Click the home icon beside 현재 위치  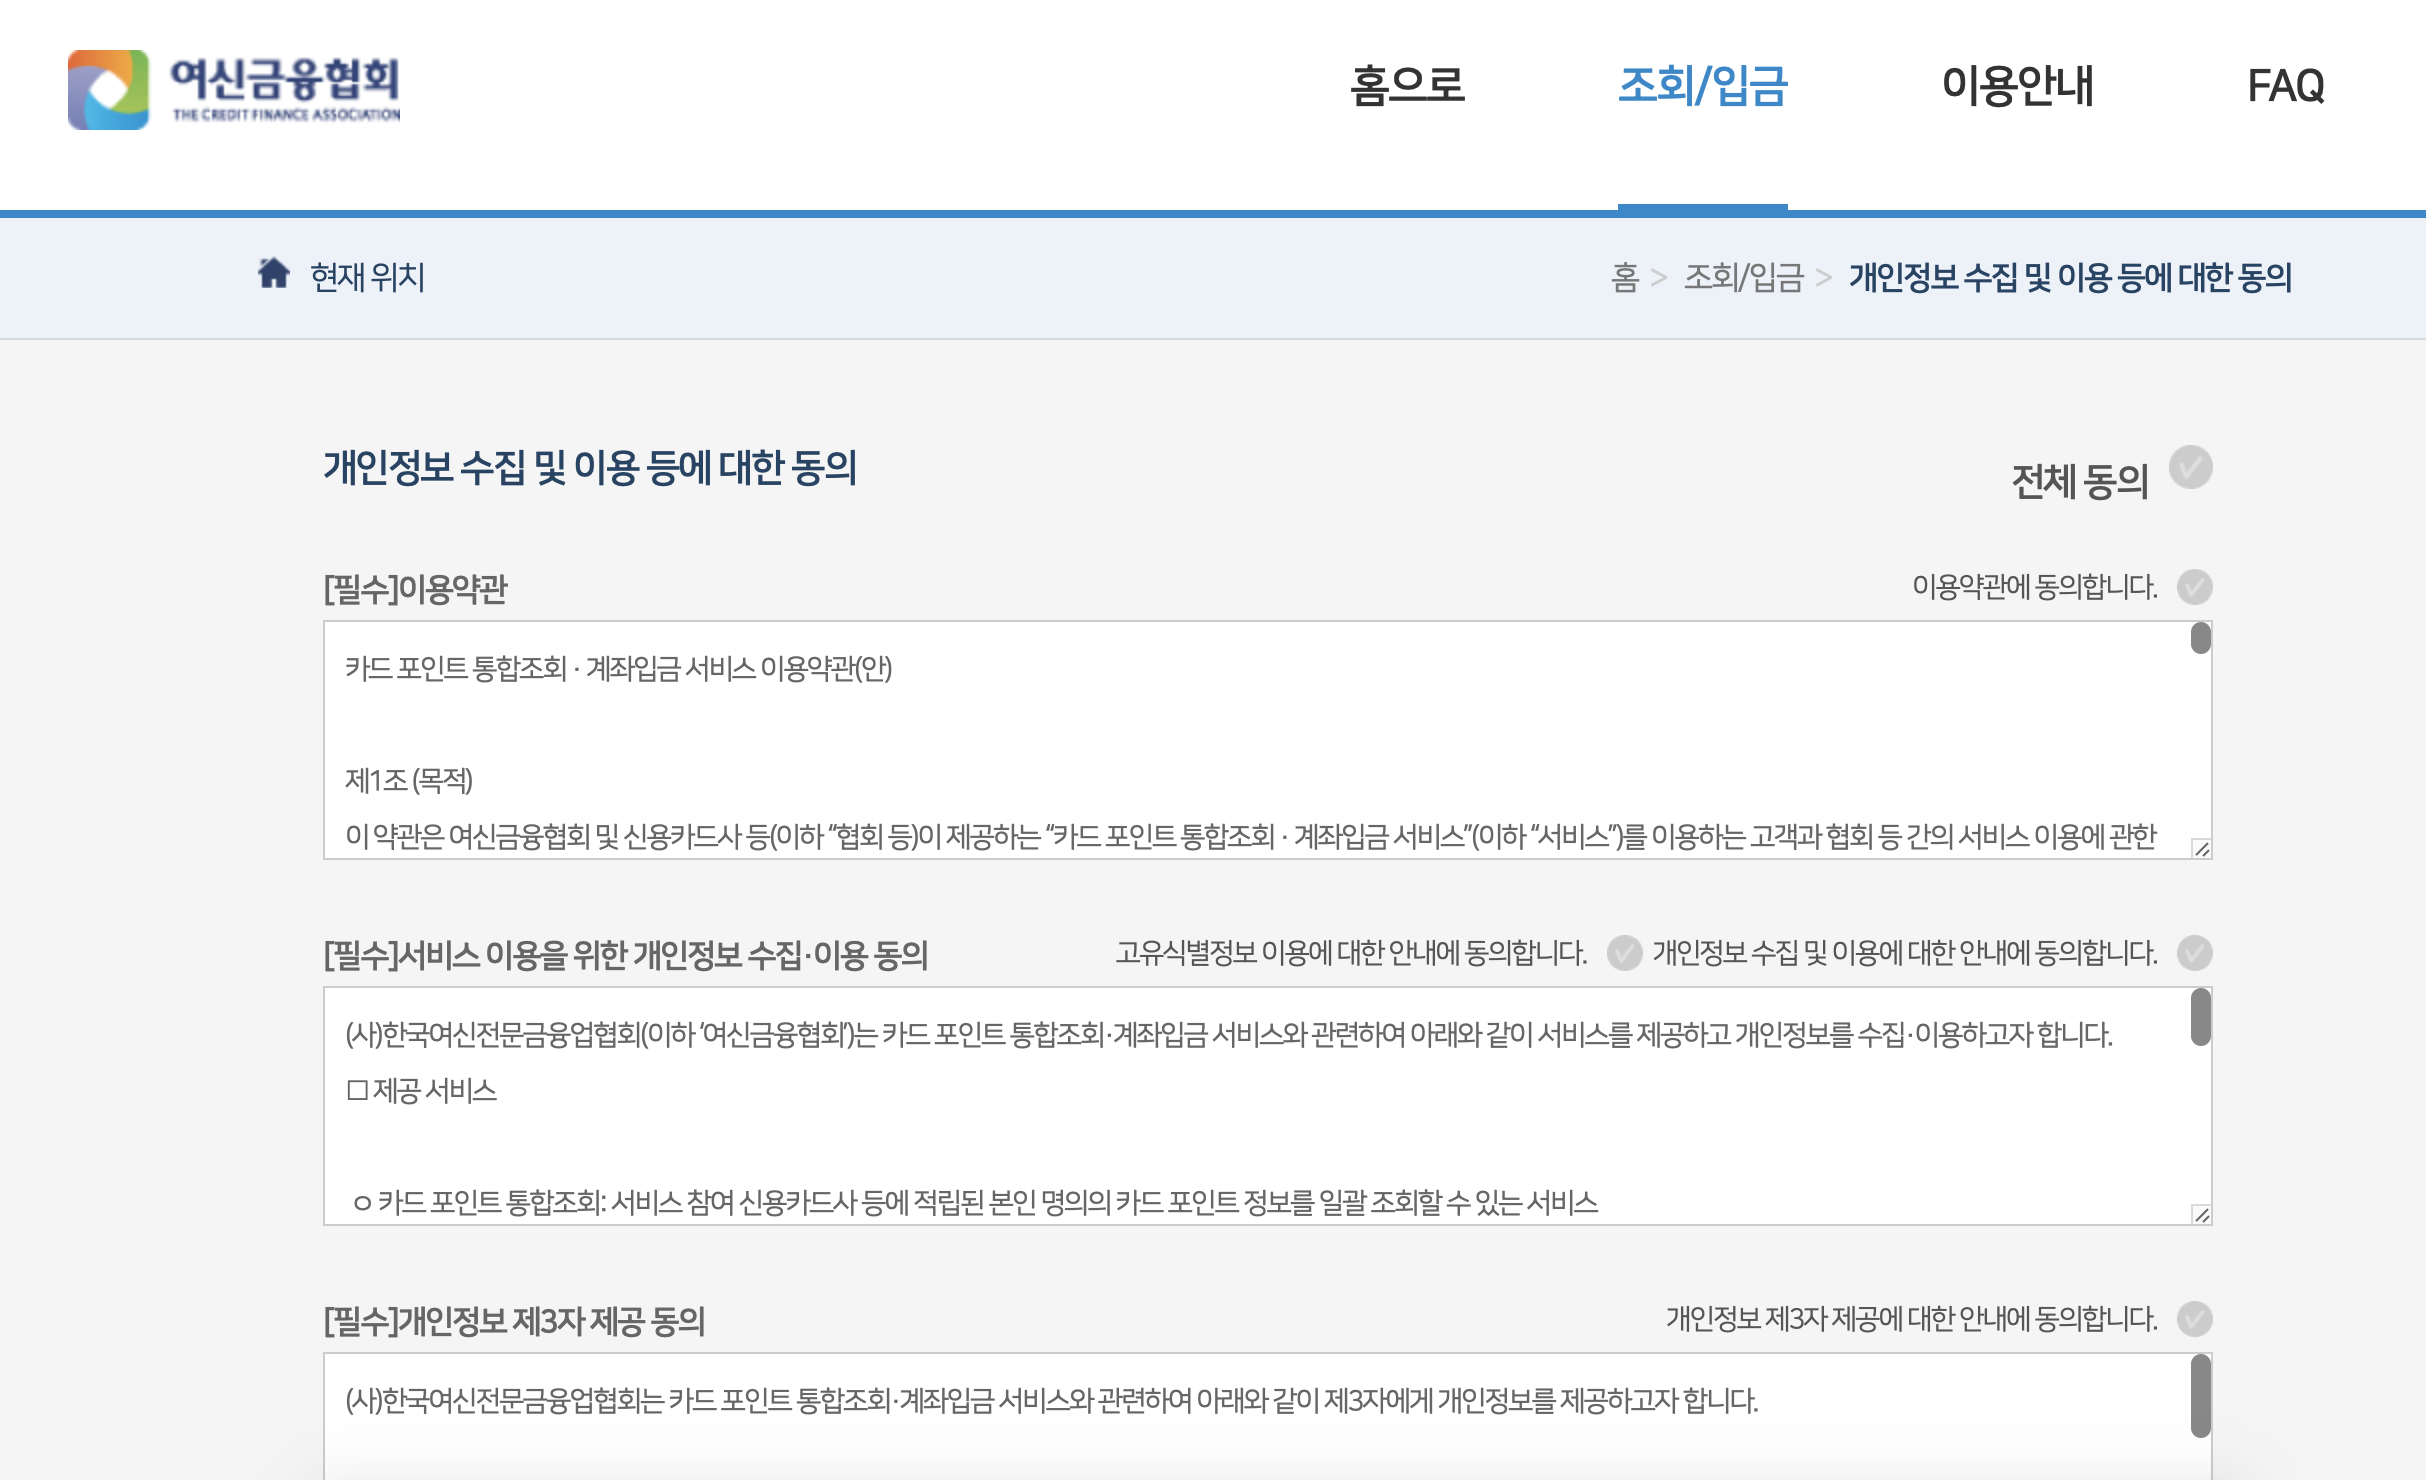[x=273, y=273]
